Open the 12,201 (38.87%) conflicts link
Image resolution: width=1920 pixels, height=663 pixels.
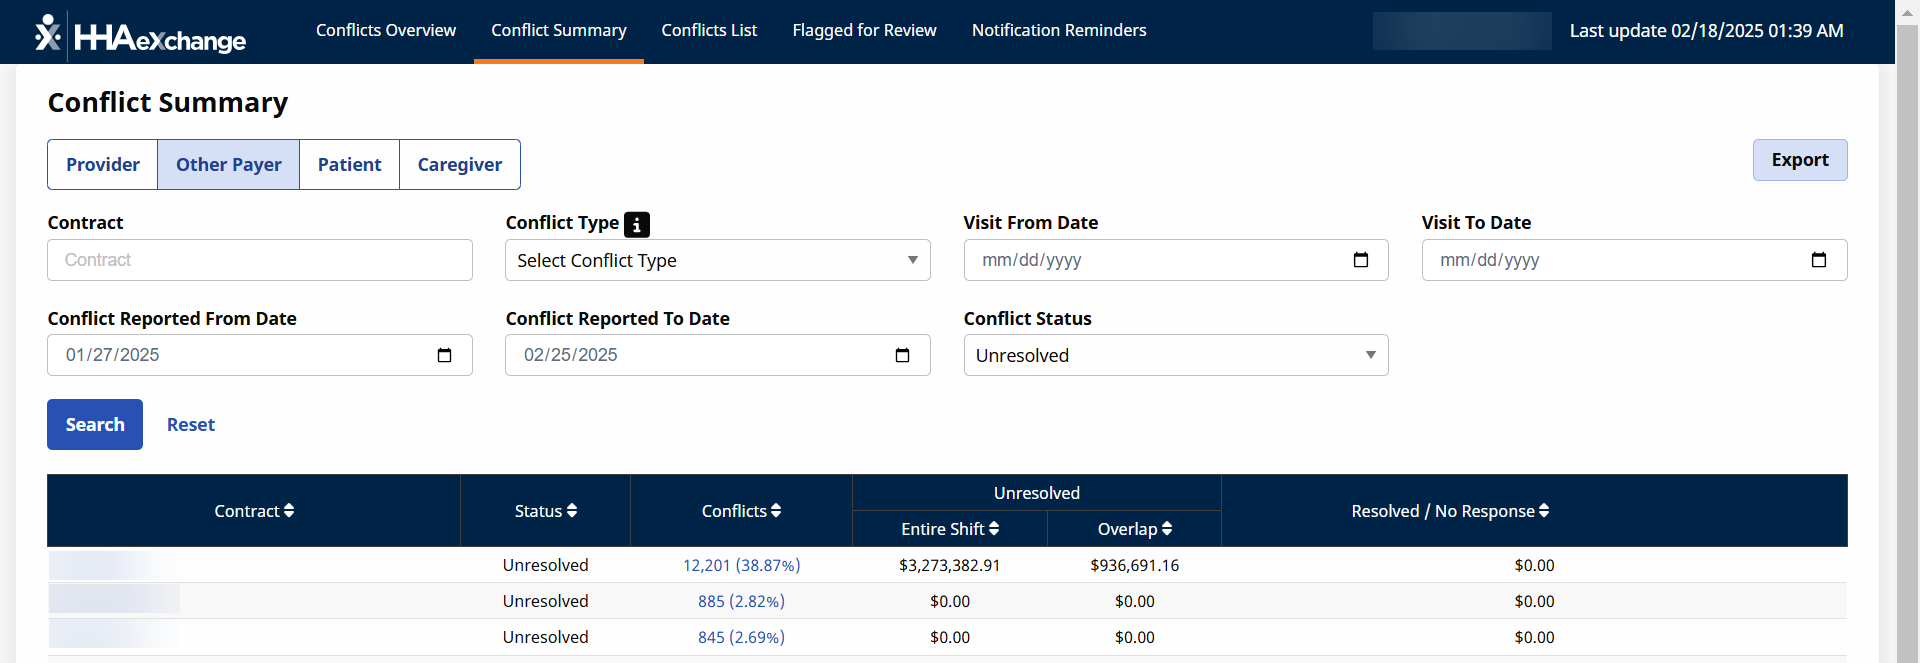741,565
